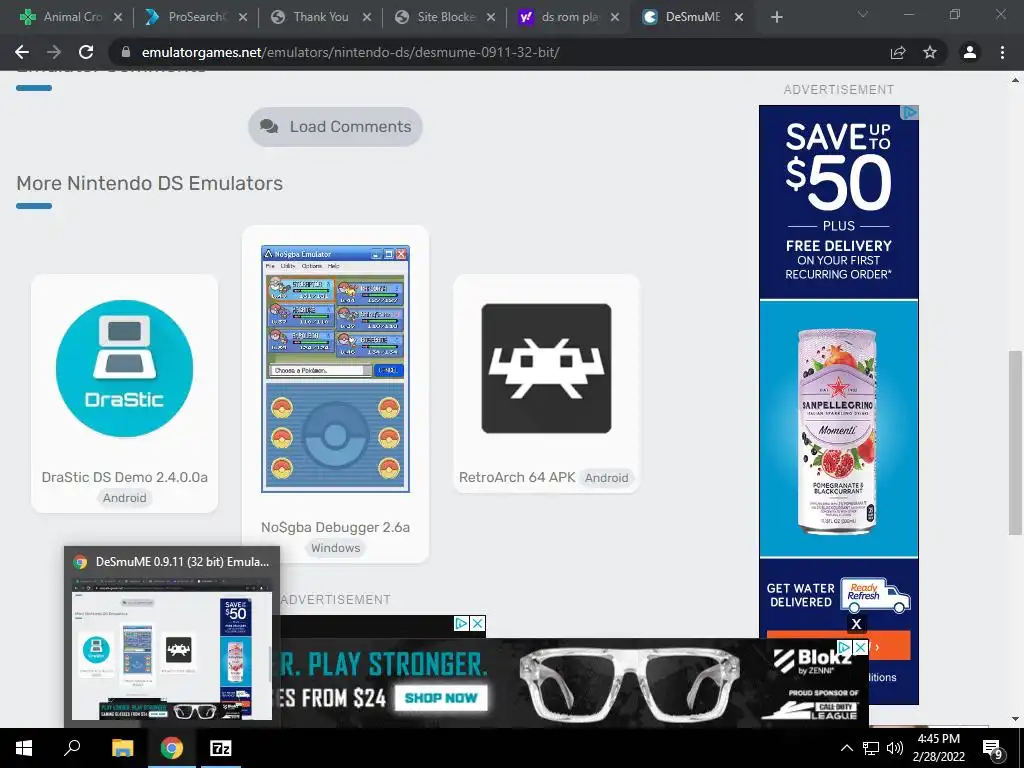The height and width of the screenshot is (768, 1024).
Task: Open No$gba emulator screenshot image
Action: pos(335,369)
